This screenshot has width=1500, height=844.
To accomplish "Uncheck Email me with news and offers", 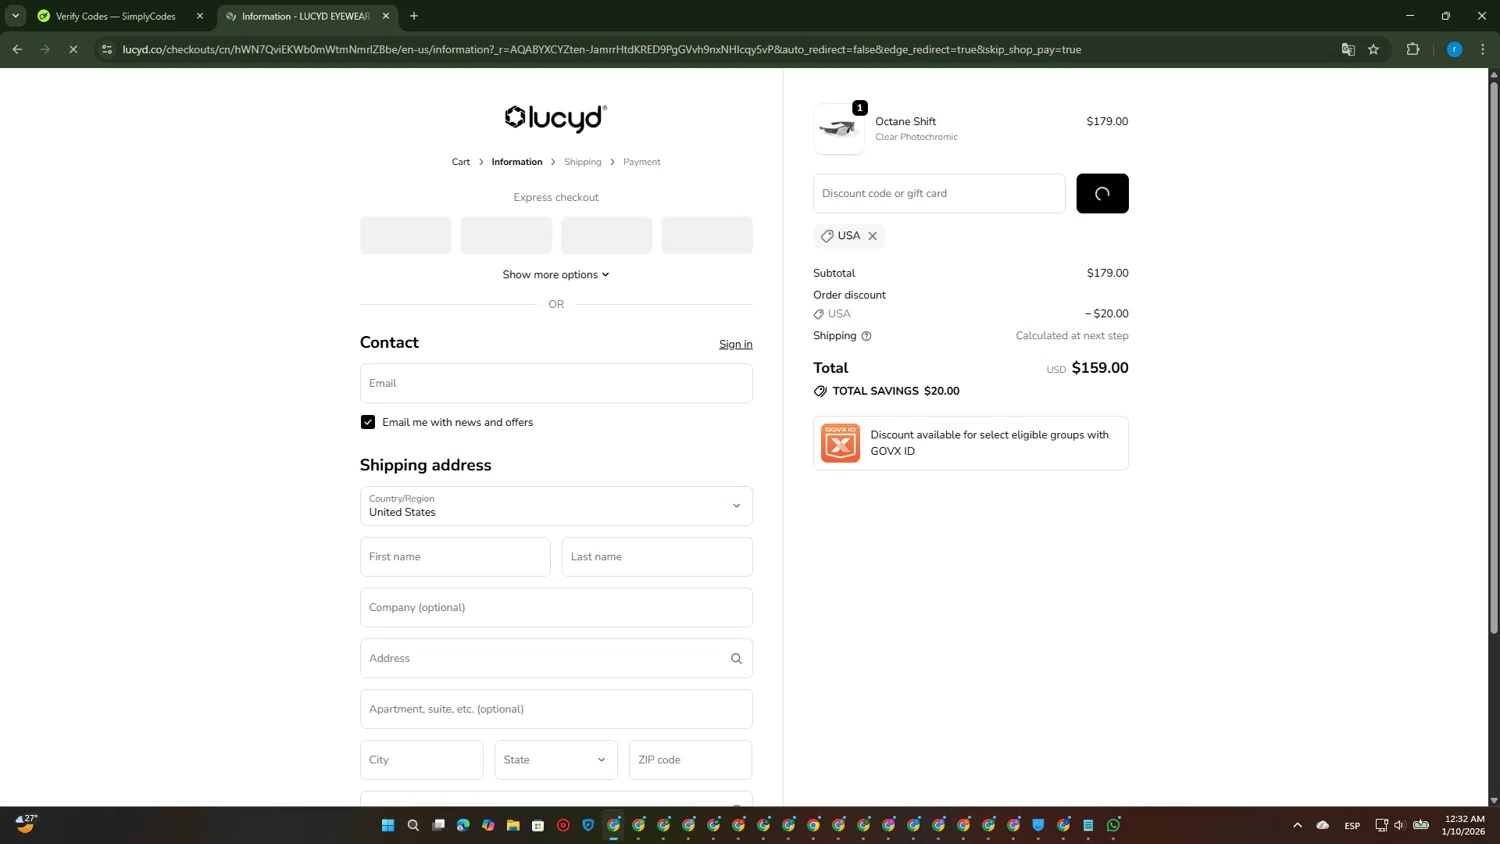I will click(368, 422).
